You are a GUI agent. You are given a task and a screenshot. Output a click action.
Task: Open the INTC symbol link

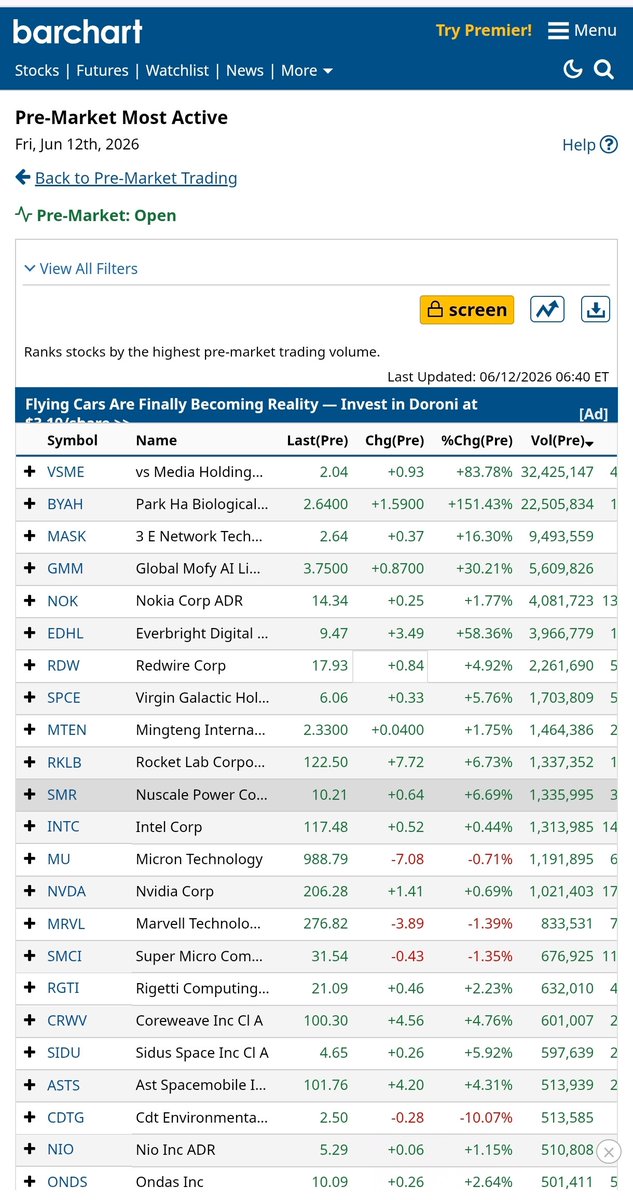tap(63, 827)
